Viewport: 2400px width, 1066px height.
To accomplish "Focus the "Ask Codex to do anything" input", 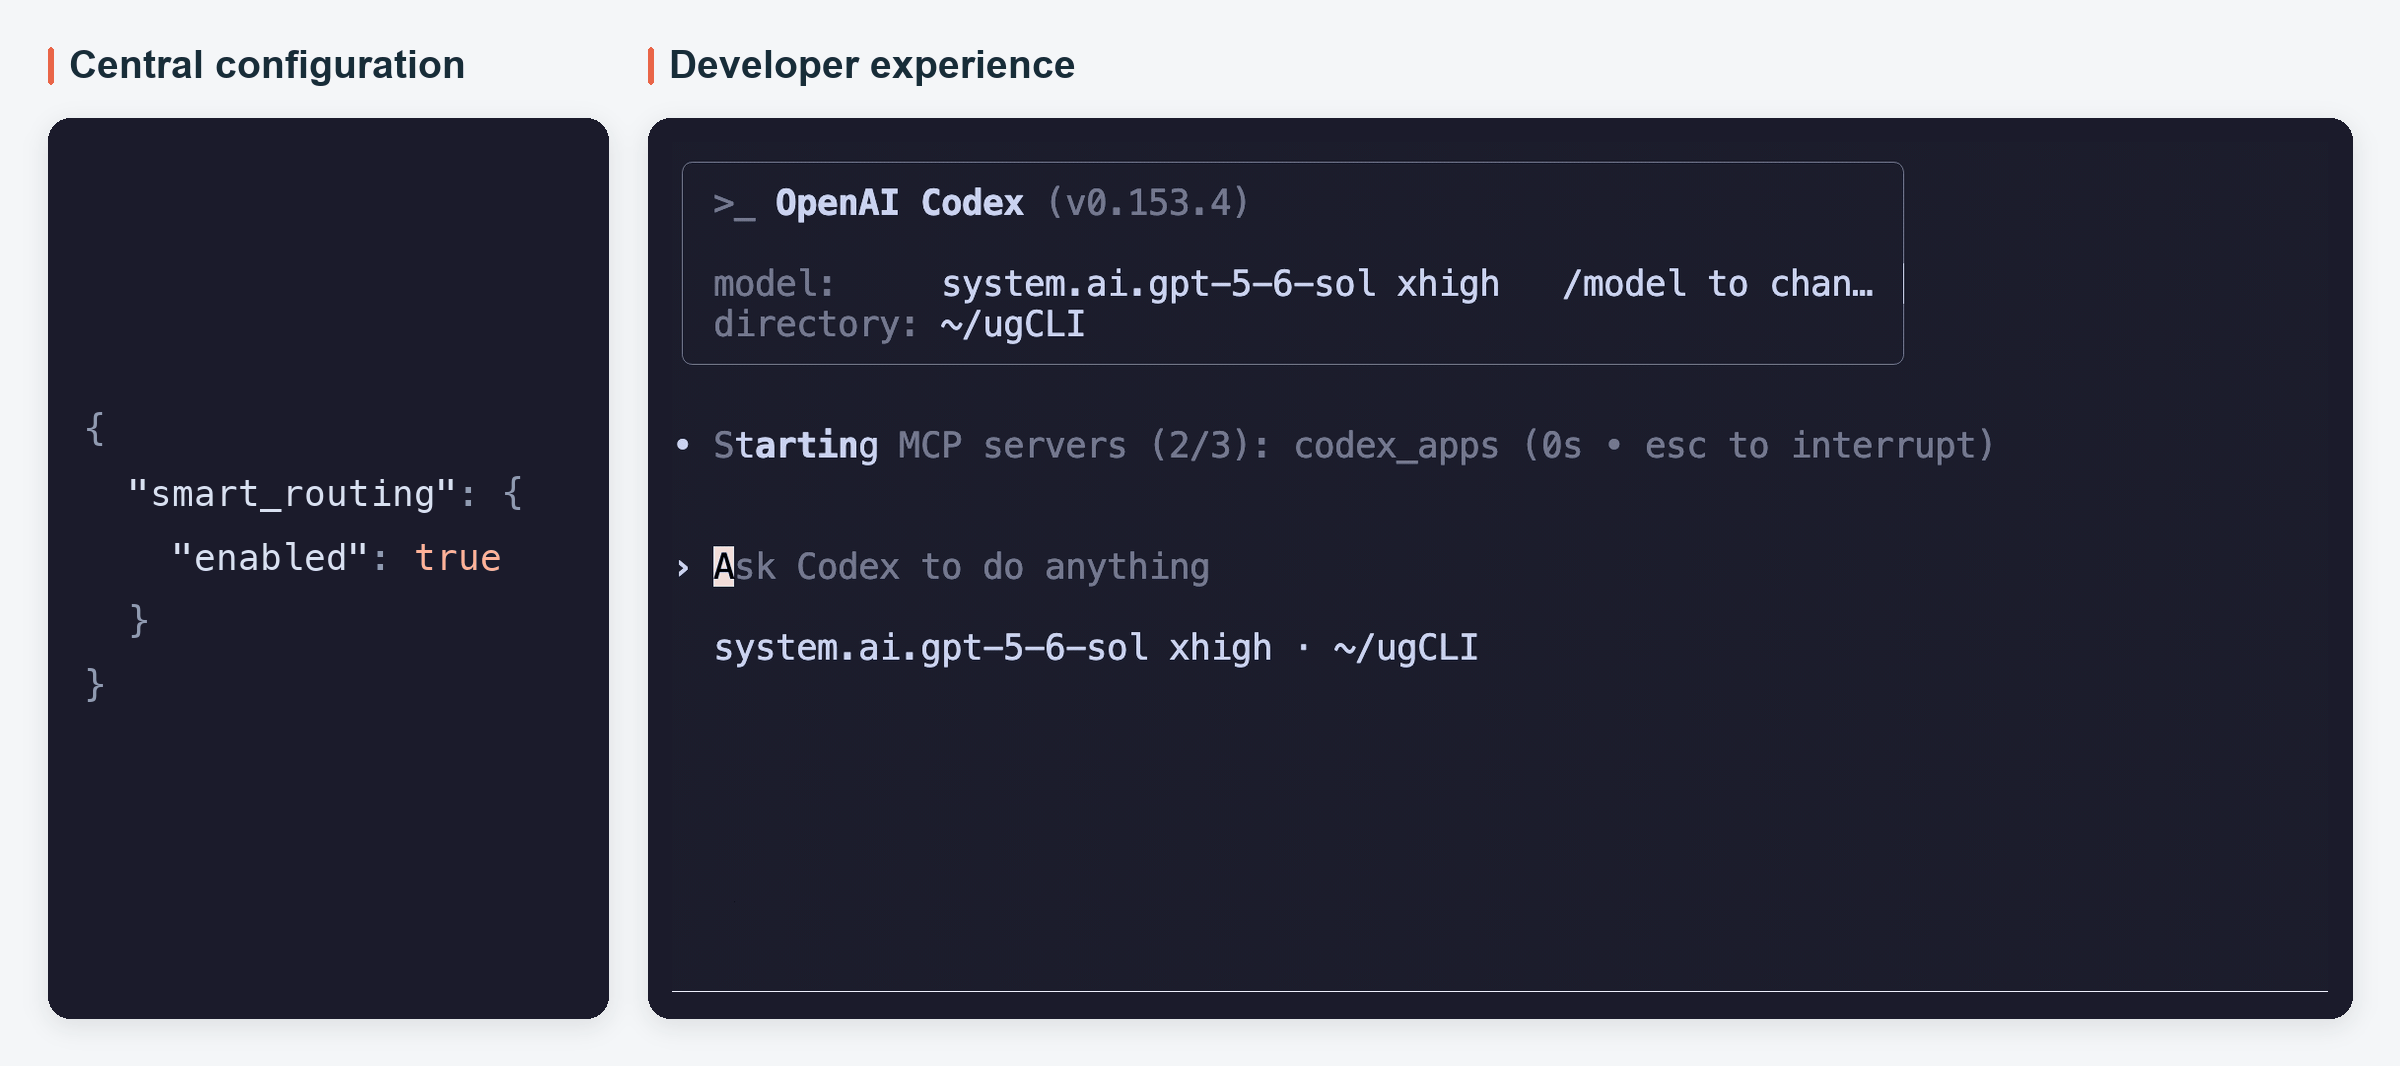I will pyautogui.click(x=961, y=567).
